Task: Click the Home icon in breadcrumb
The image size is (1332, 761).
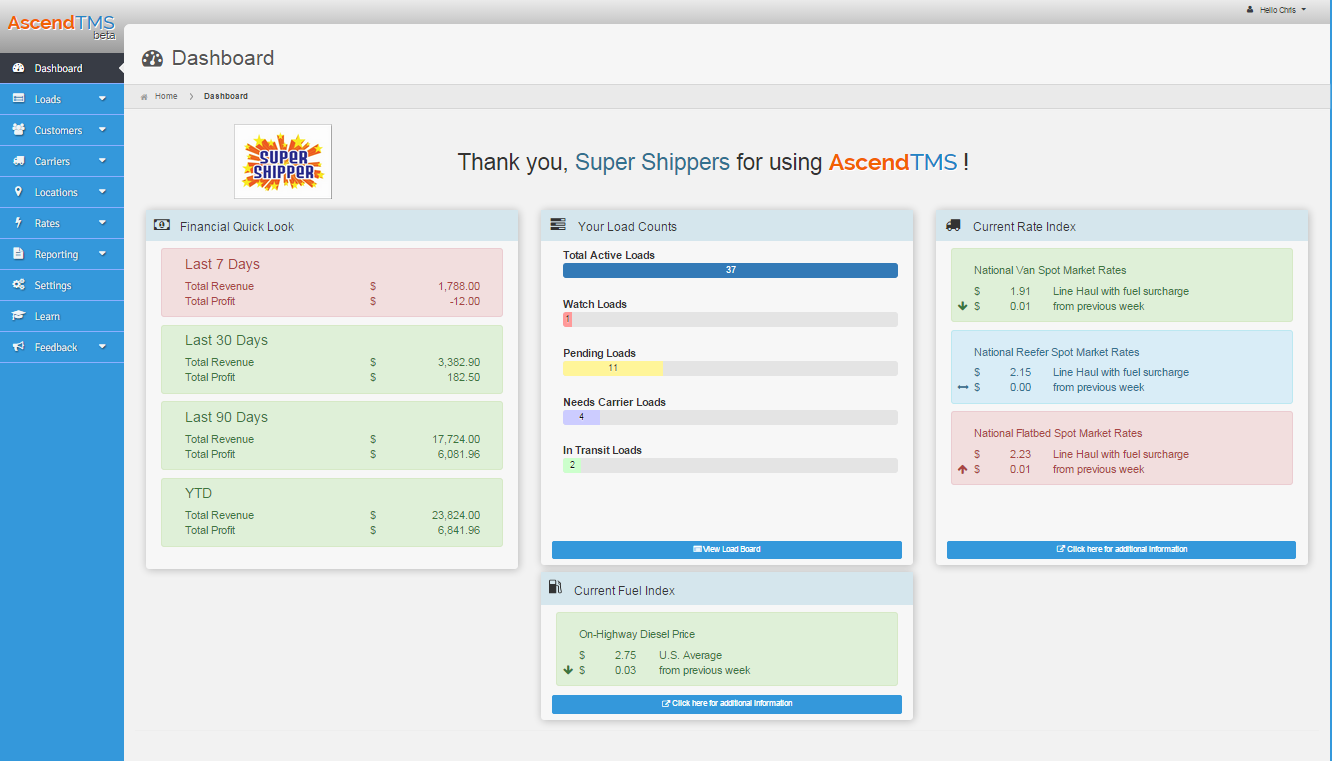Action: pos(144,97)
